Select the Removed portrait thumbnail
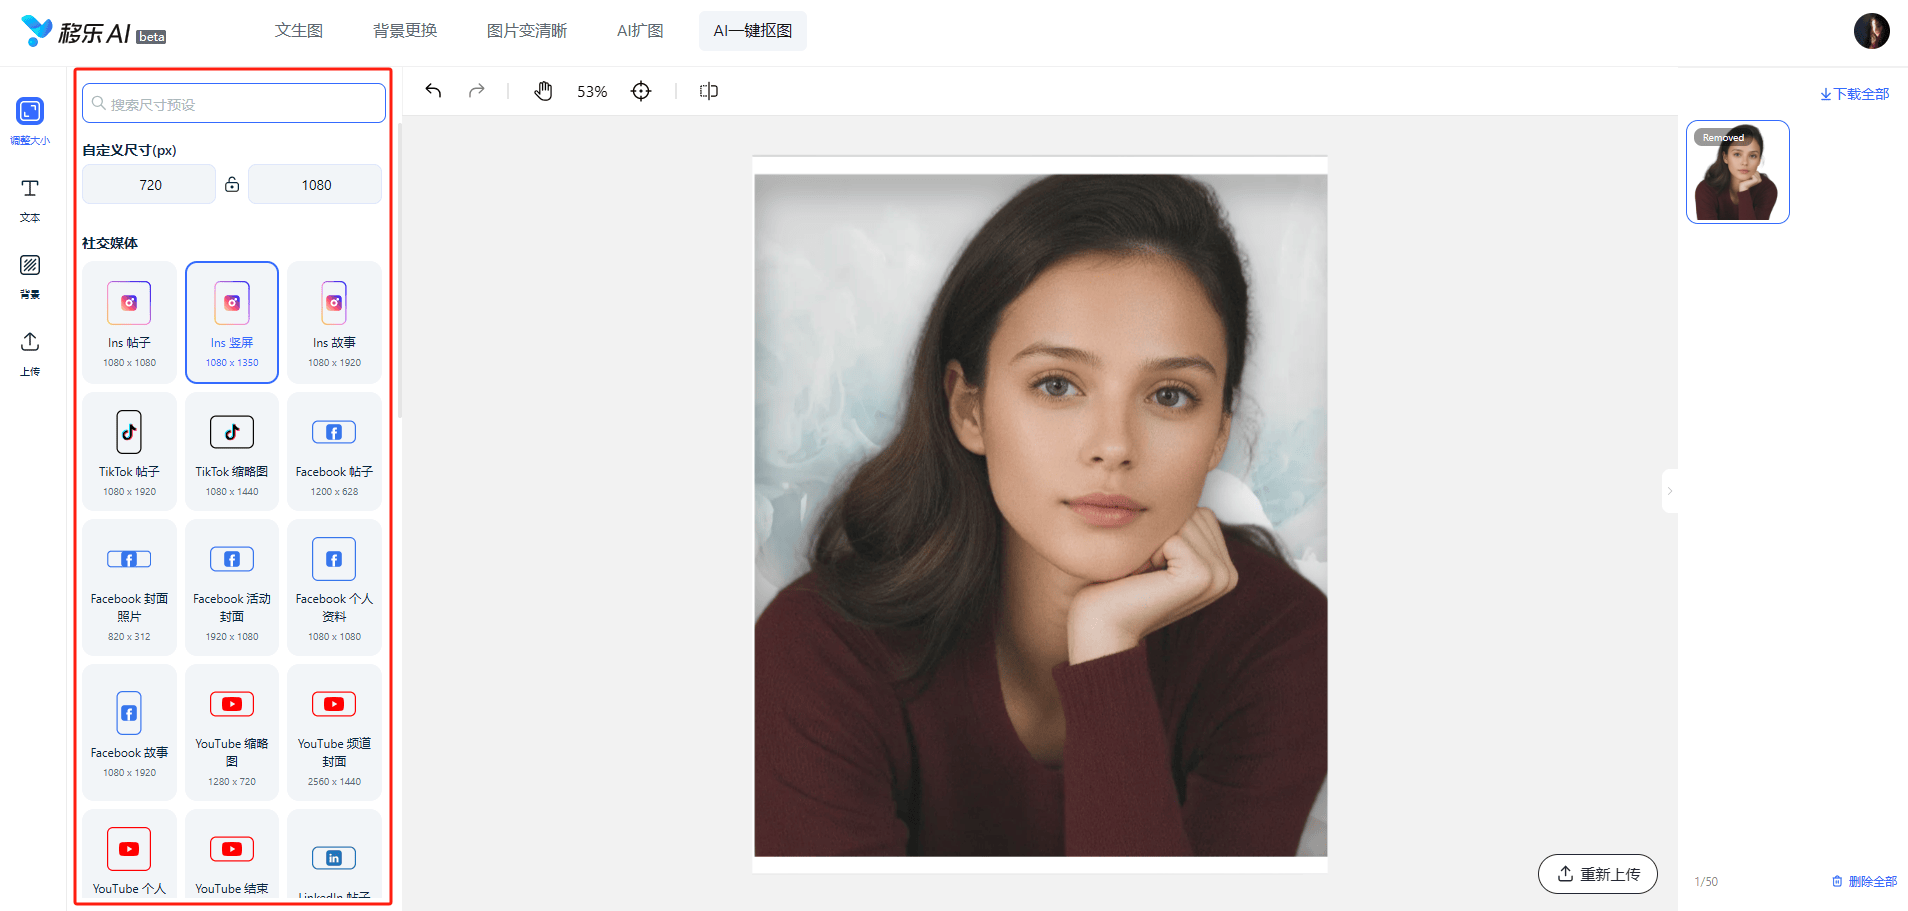Image resolution: width=1908 pixels, height=911 pixels. 1738,172
